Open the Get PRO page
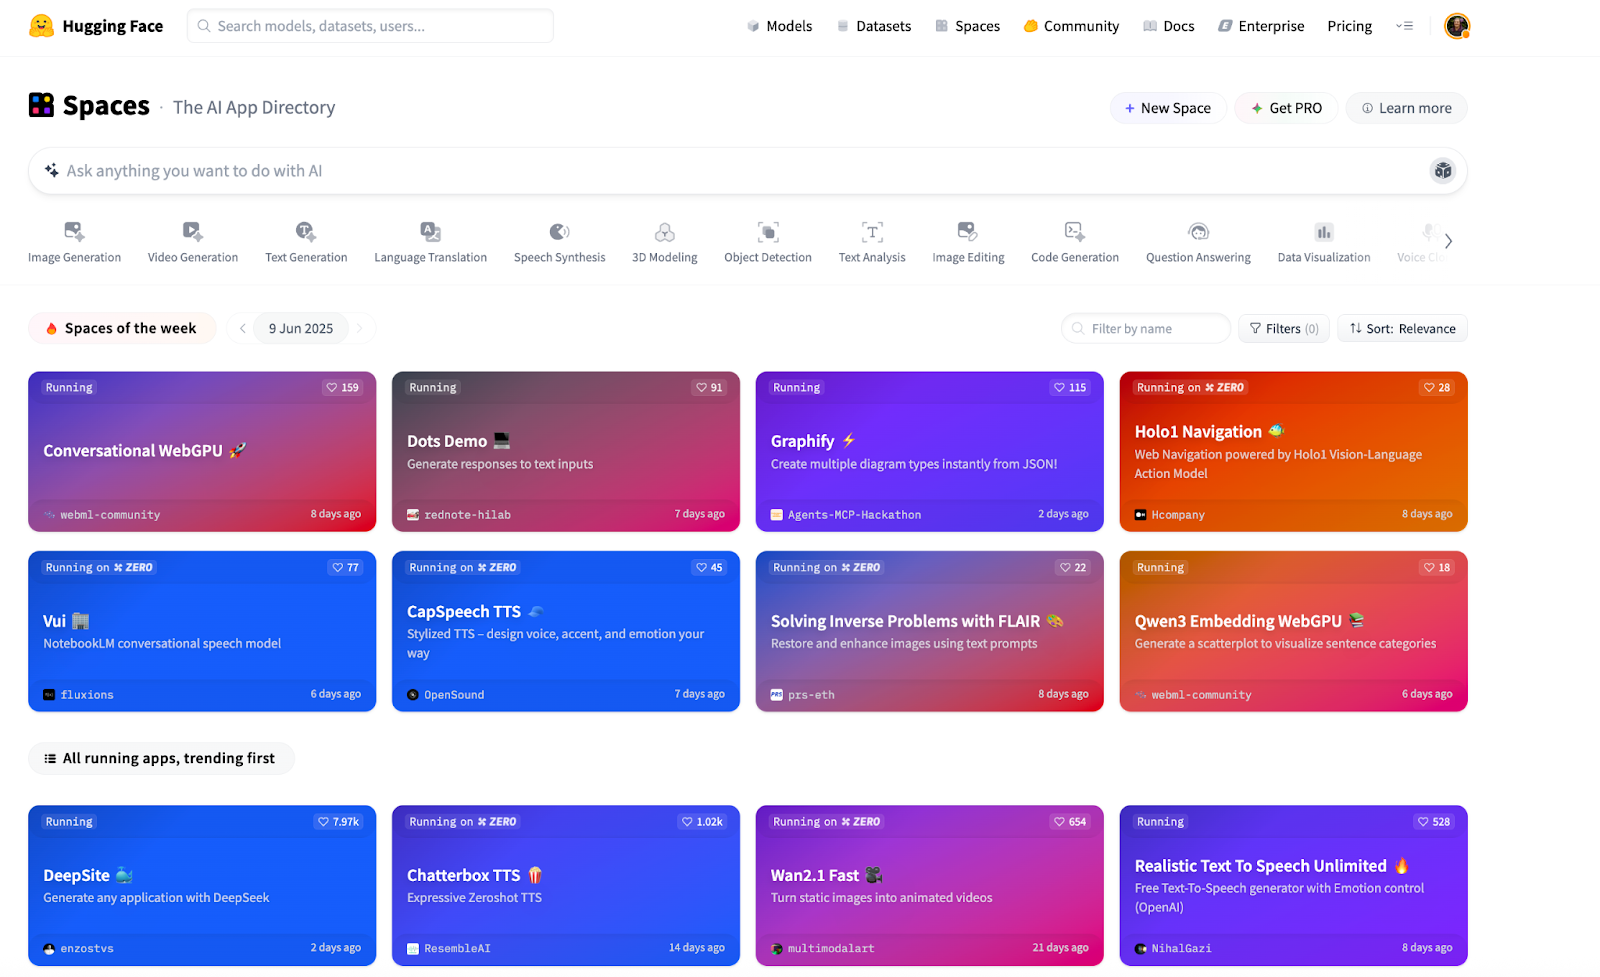The width and height of the screenshot is (1600, 977). (x=1285, y=107)
